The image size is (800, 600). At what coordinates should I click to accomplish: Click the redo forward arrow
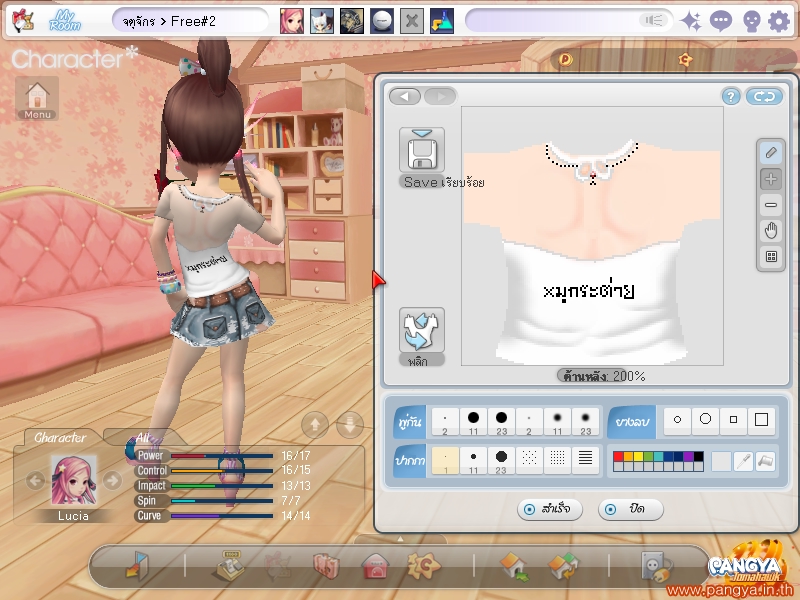tap(440, 96)
